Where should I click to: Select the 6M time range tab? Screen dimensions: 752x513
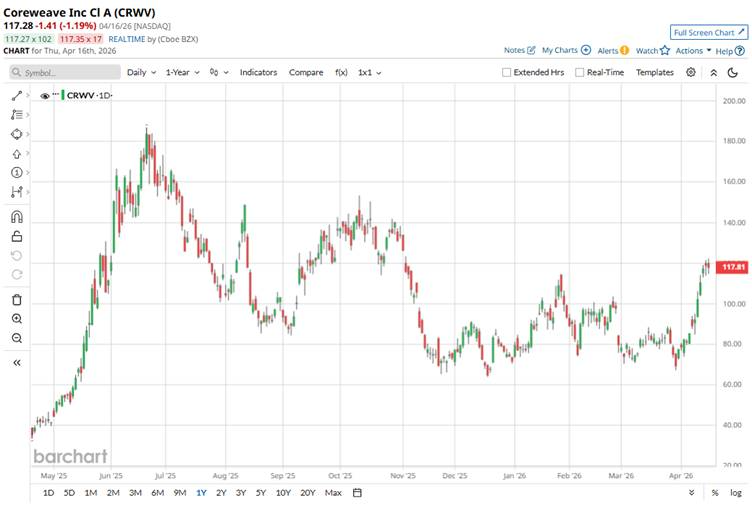pos(158,493)
